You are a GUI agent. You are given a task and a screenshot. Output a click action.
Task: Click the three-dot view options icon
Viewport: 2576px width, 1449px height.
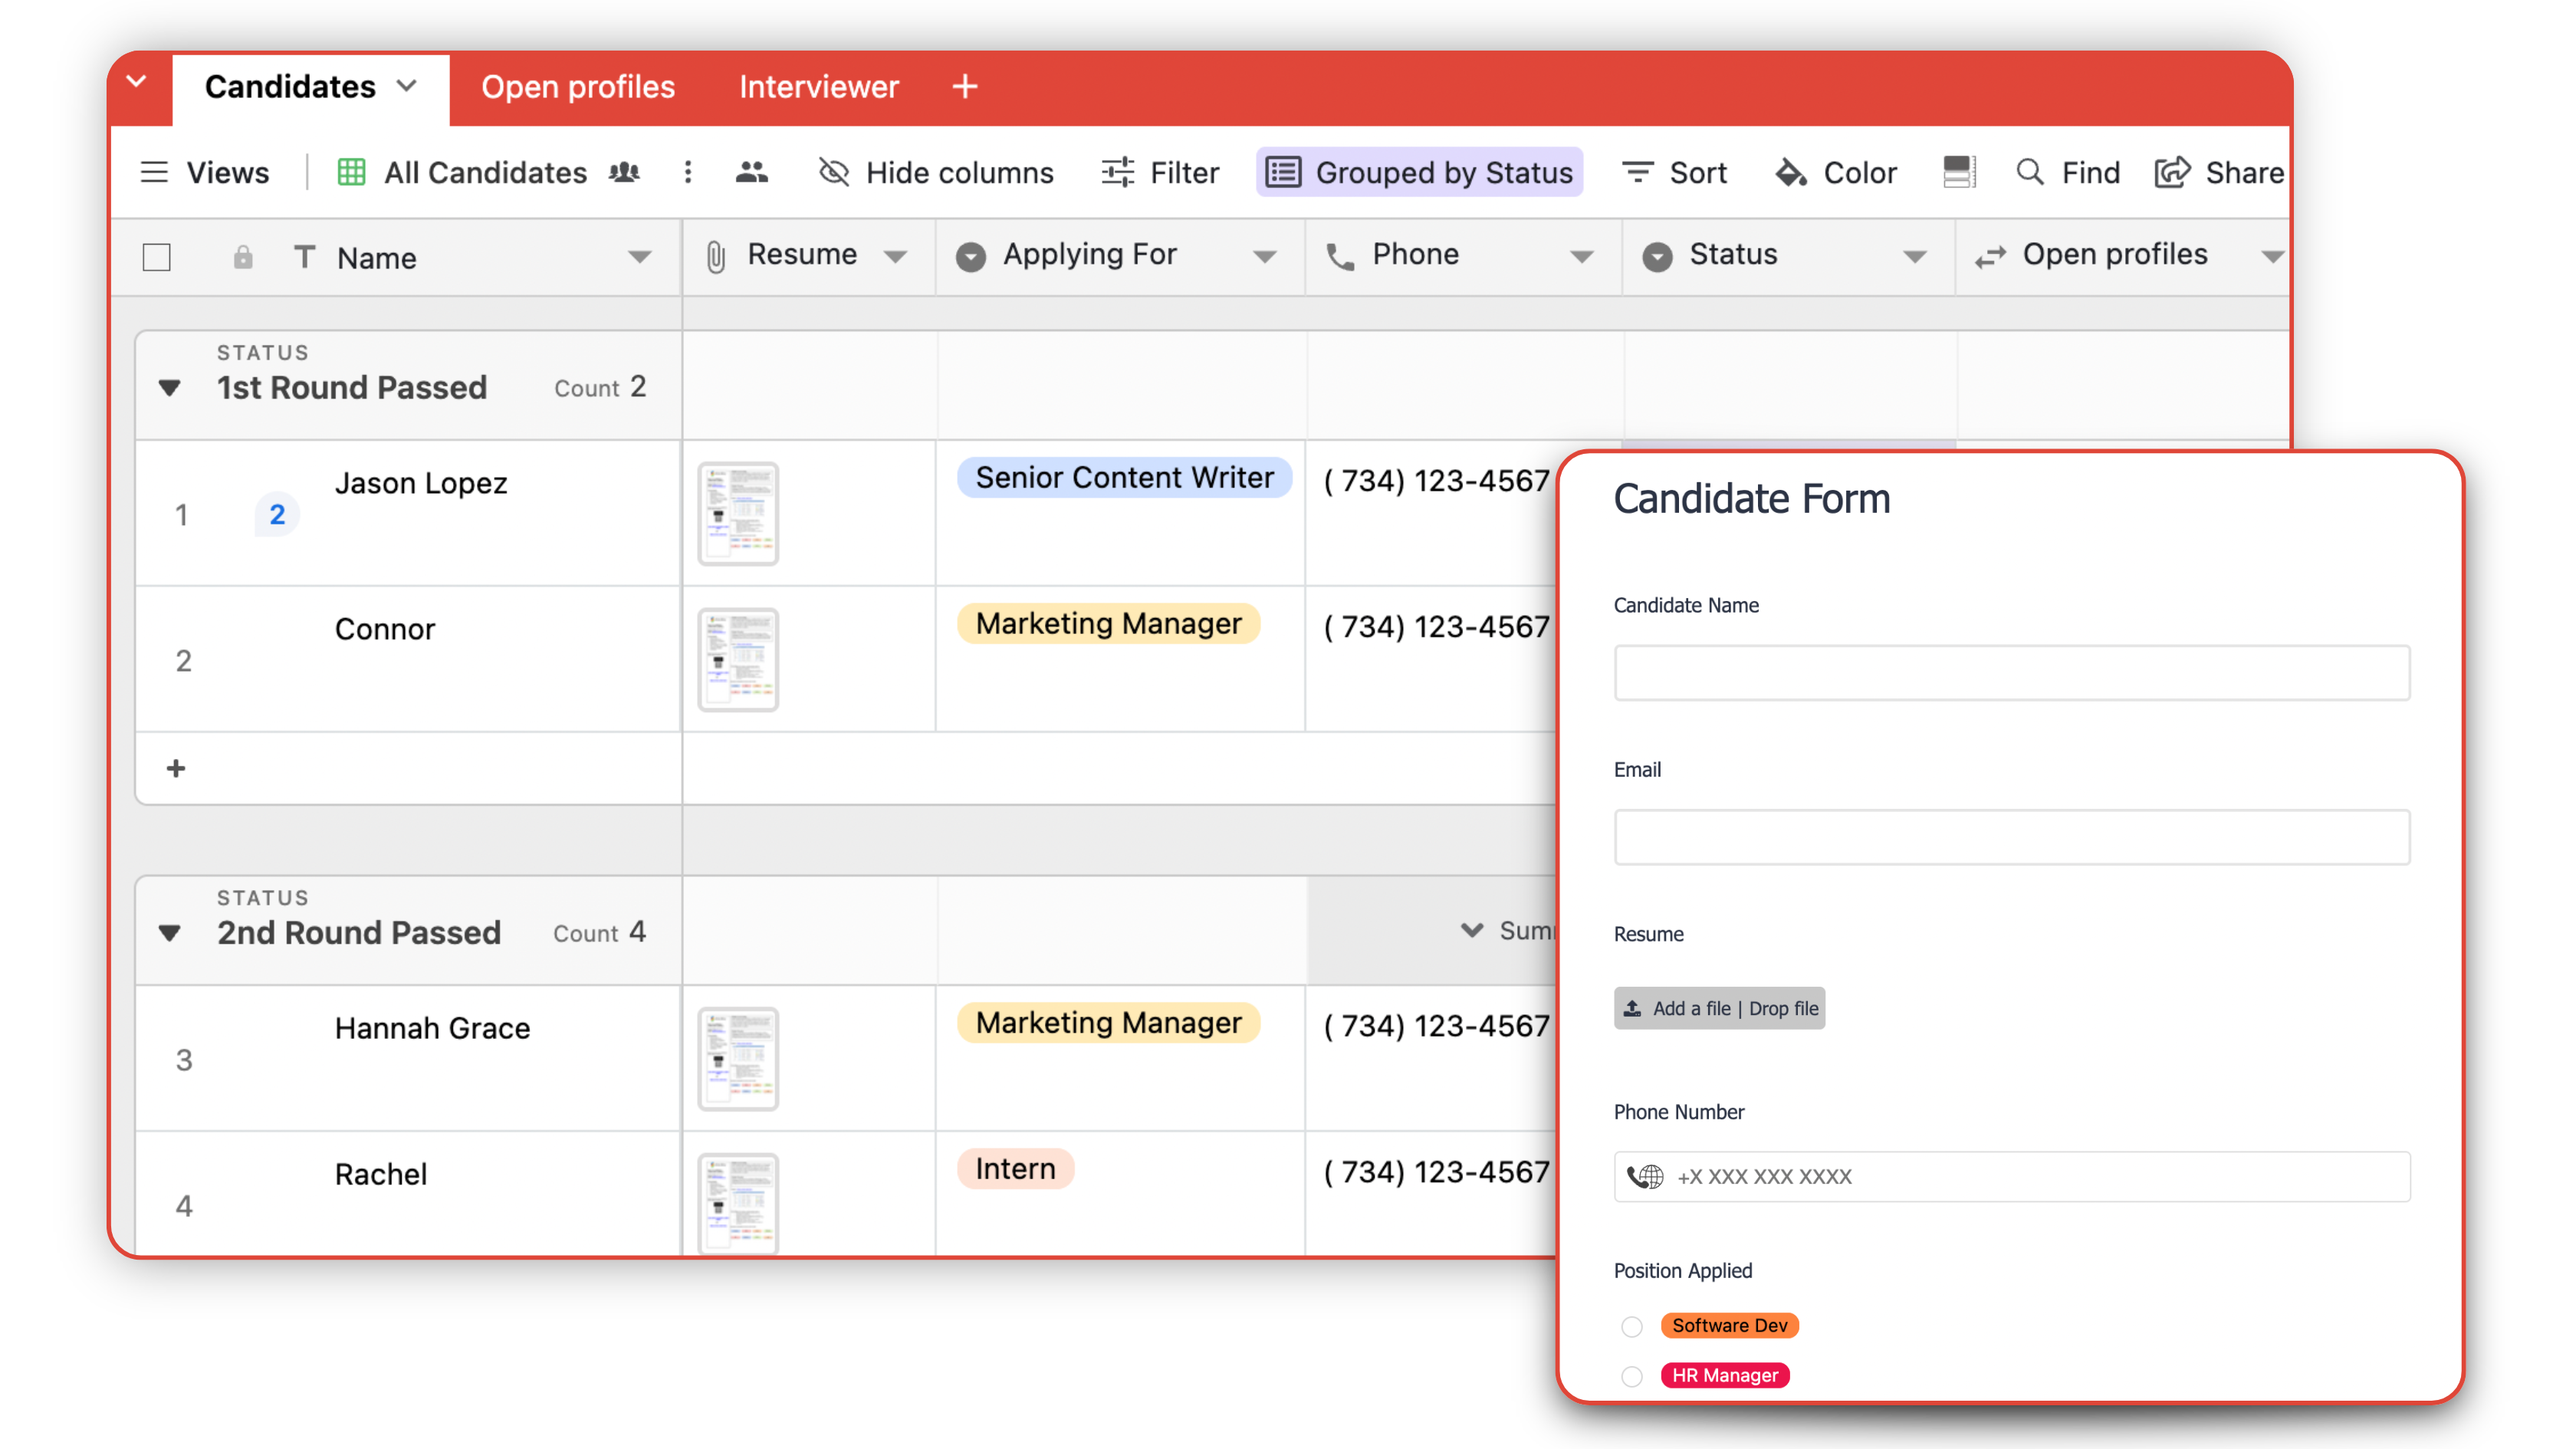point(688,172)
